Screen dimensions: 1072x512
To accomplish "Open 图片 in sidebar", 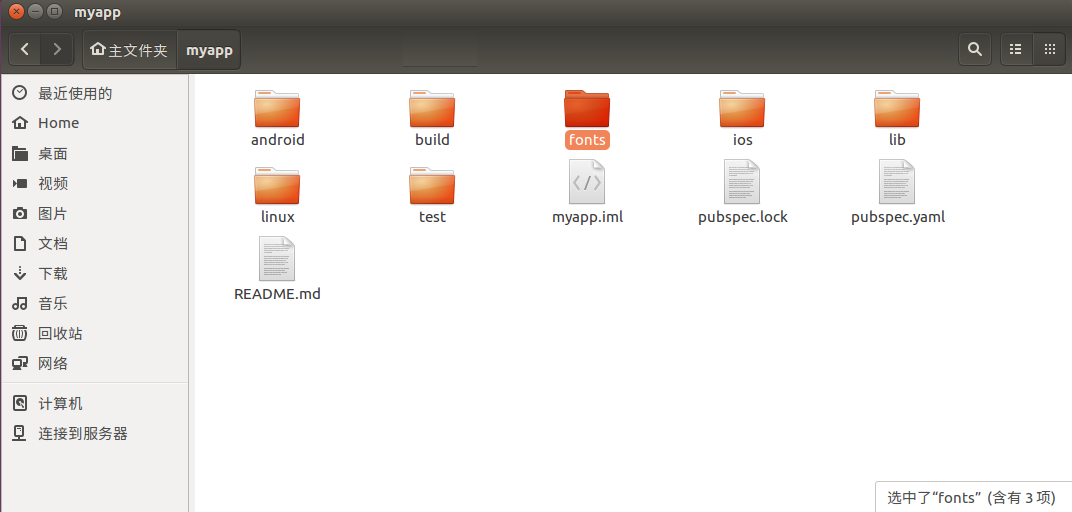I will tap(94, 214).
